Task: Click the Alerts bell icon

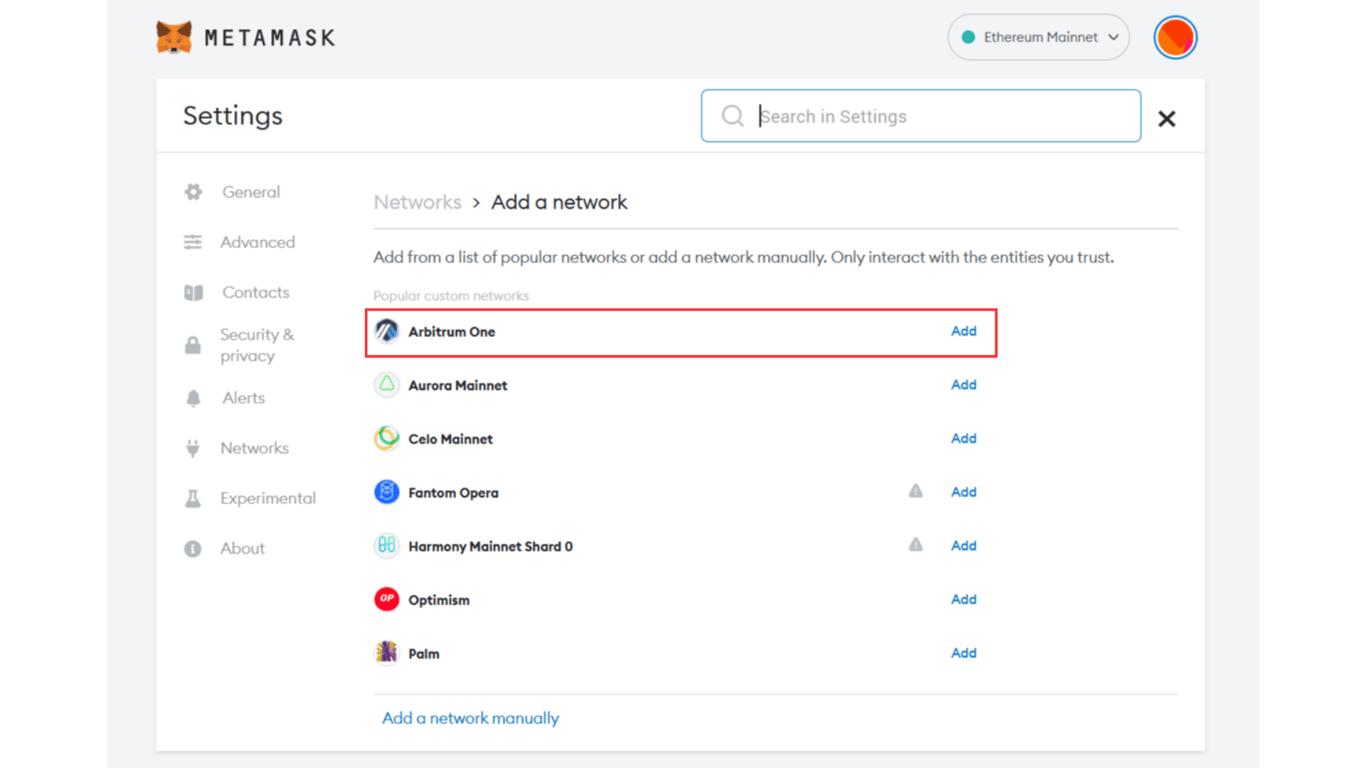Action: tap(192, 397)
